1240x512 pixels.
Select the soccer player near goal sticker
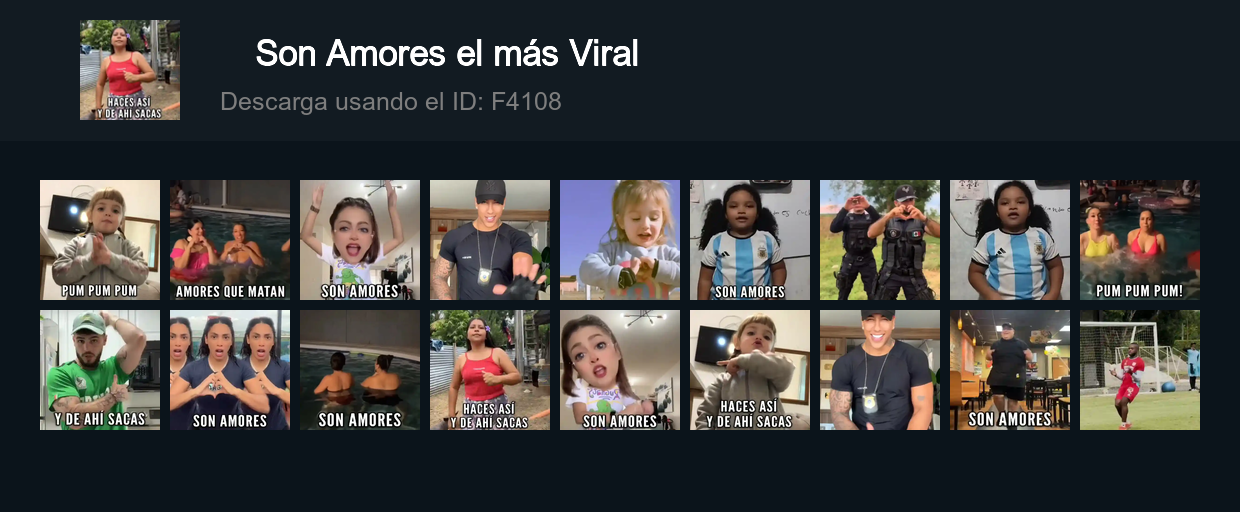point(1140,370)
